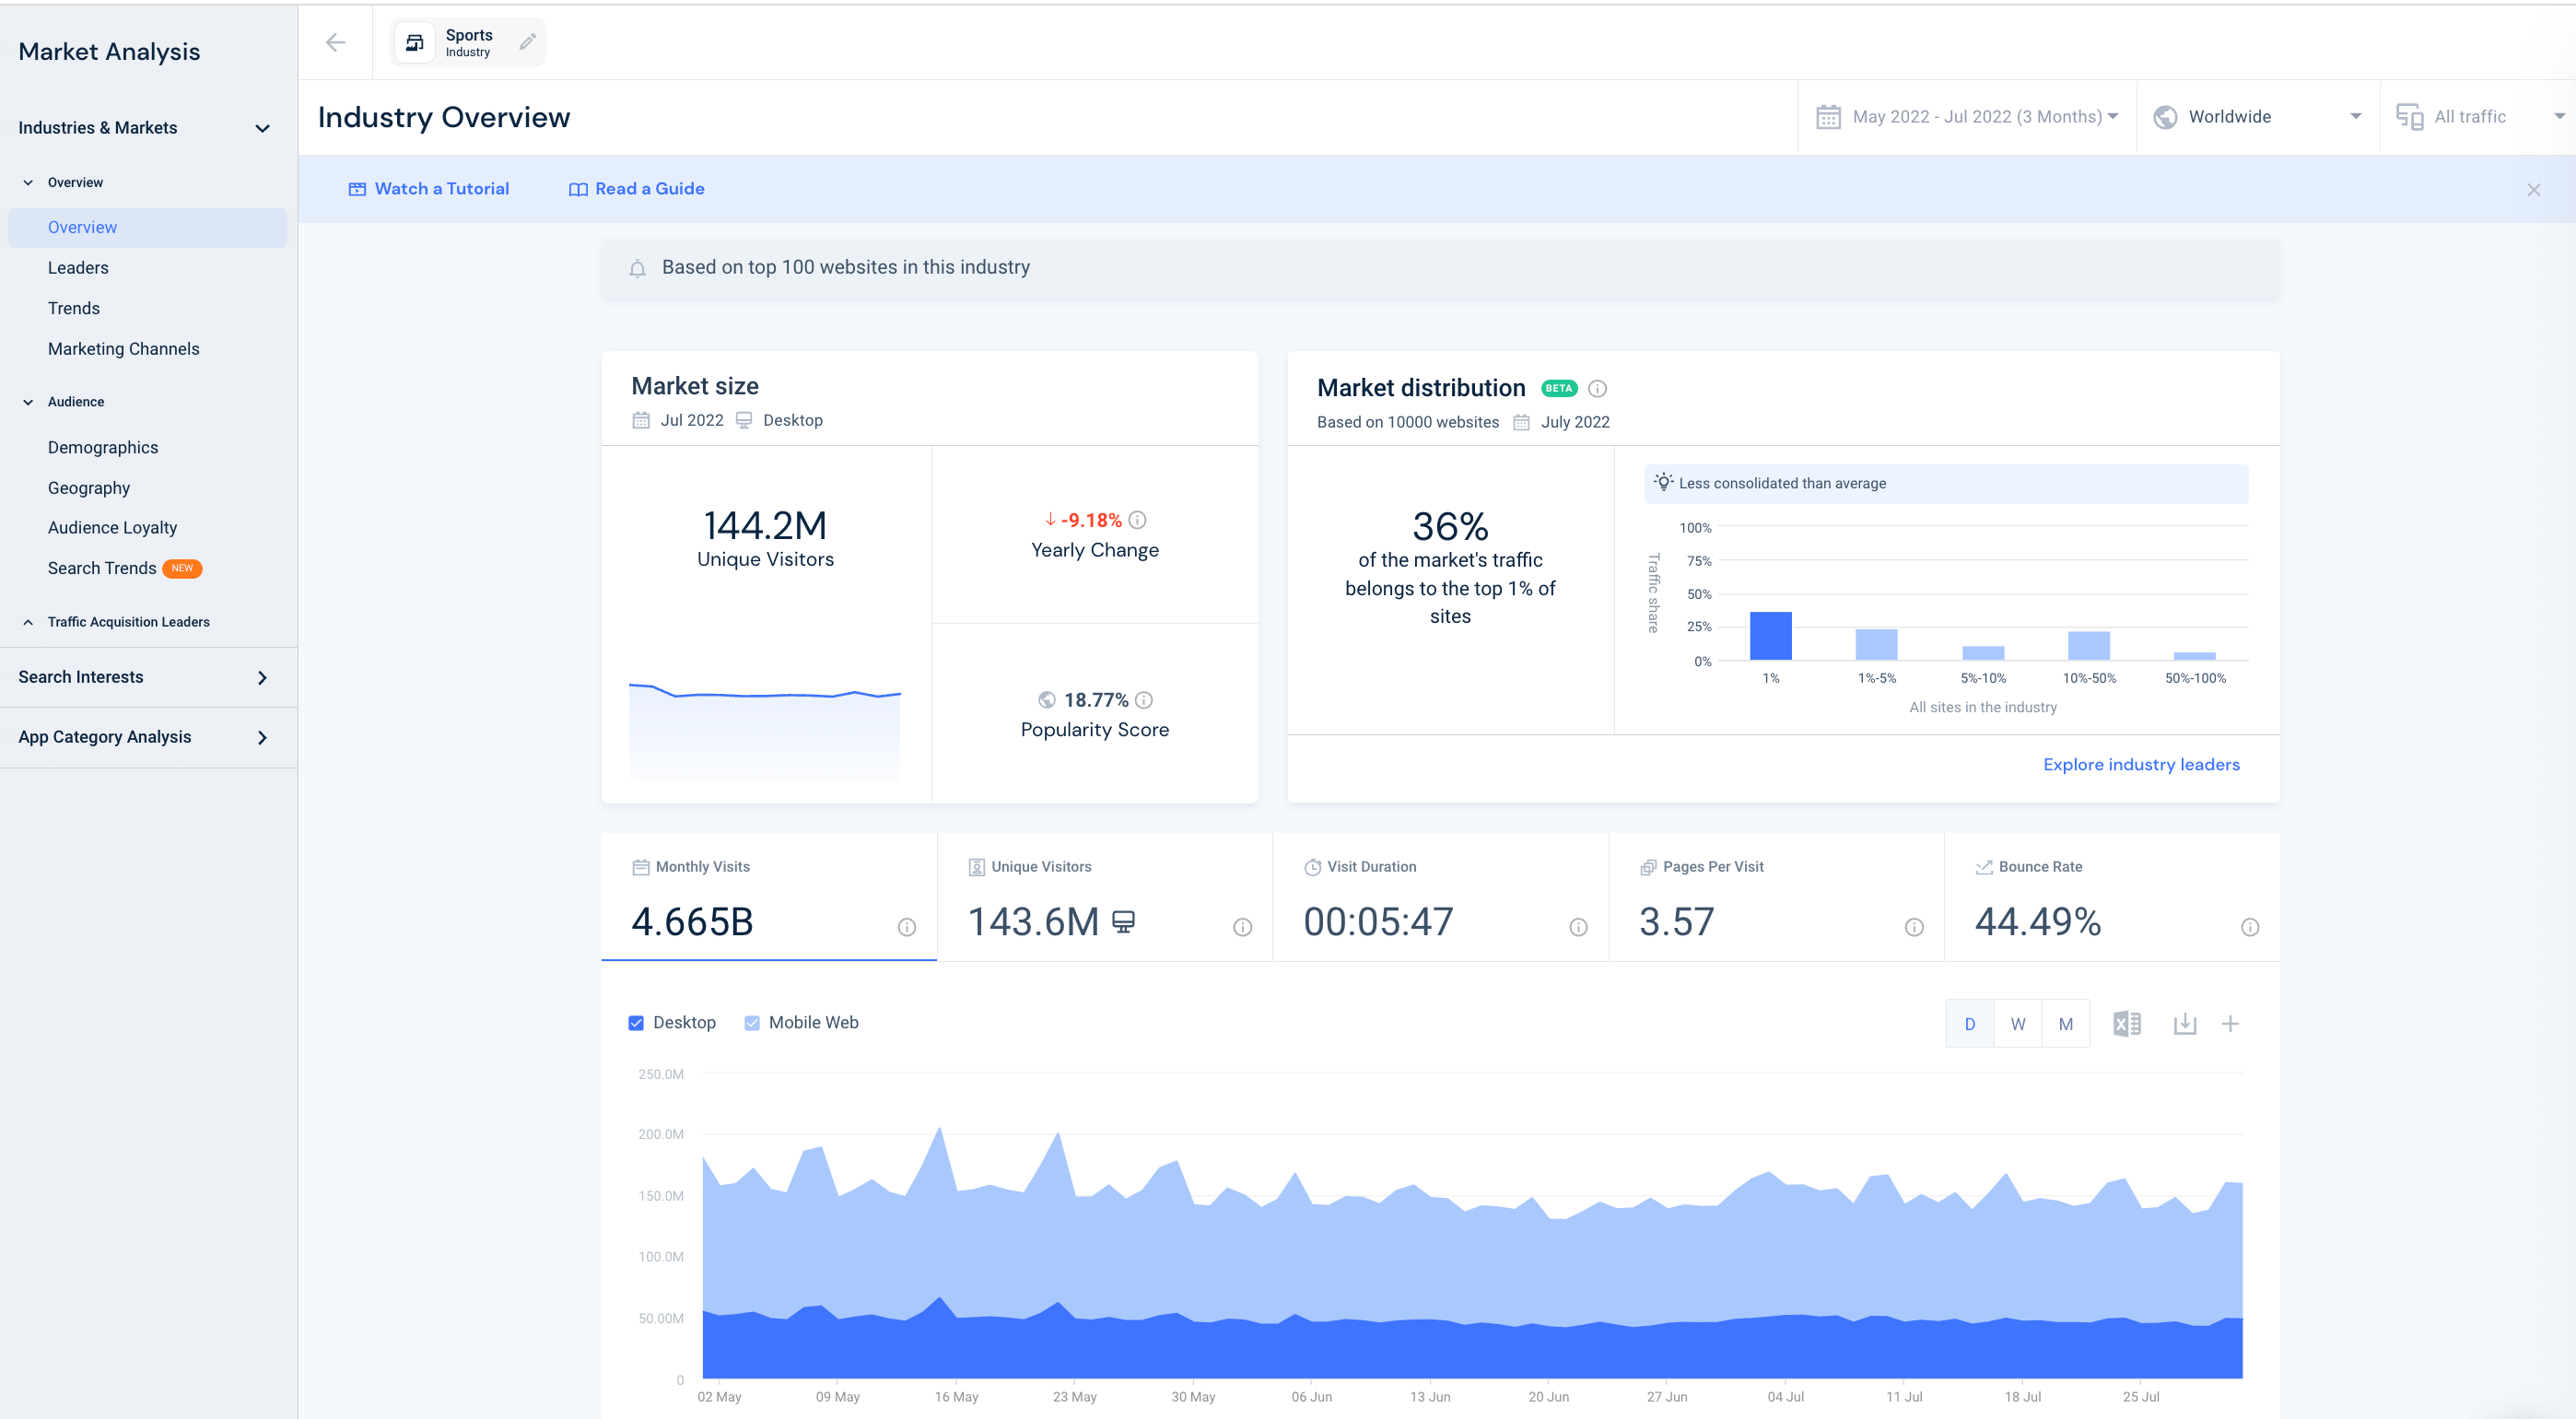Click the plus icon in chart toolbar

tap(2231, 1022)
